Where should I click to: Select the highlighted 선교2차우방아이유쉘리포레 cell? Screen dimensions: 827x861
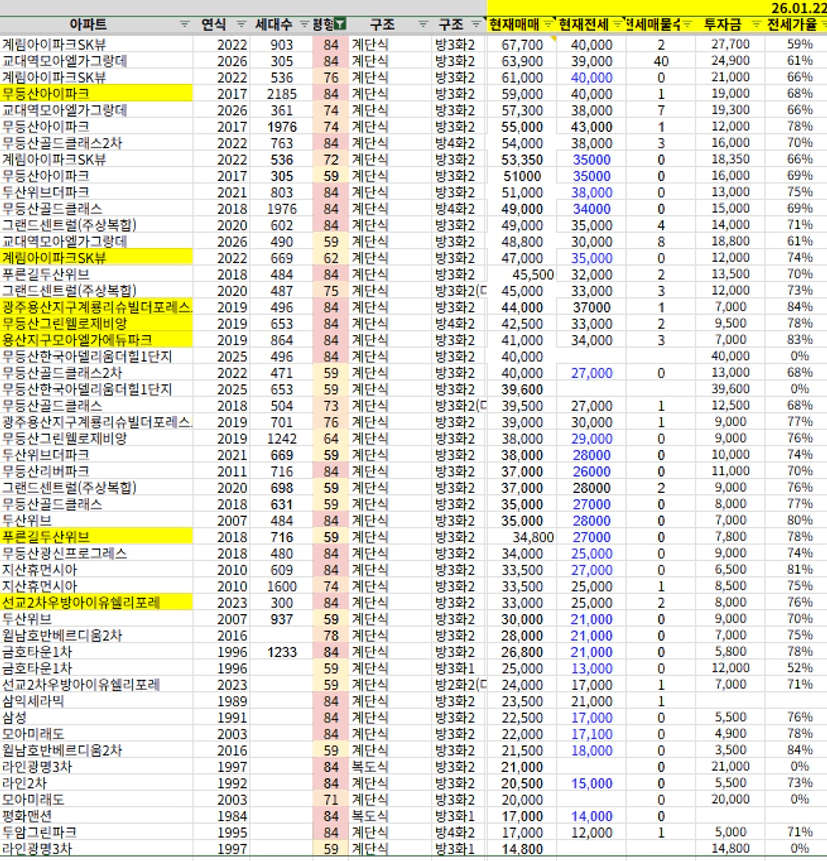click(x=97, y=602)
